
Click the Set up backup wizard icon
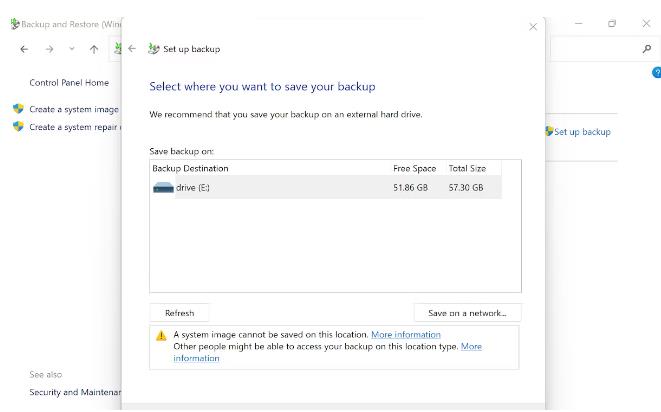[153, 49]
